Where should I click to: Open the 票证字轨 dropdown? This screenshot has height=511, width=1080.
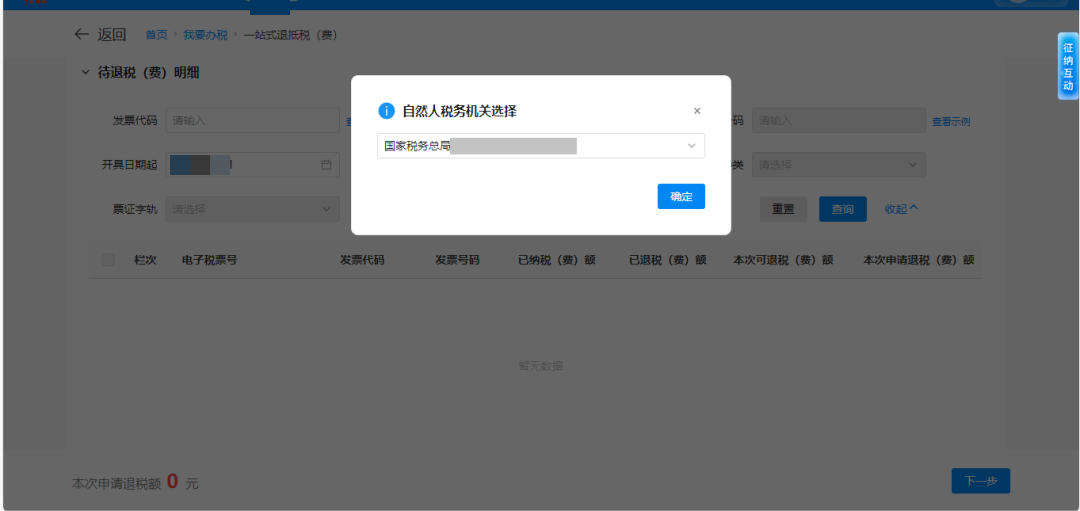pos(253,209)
